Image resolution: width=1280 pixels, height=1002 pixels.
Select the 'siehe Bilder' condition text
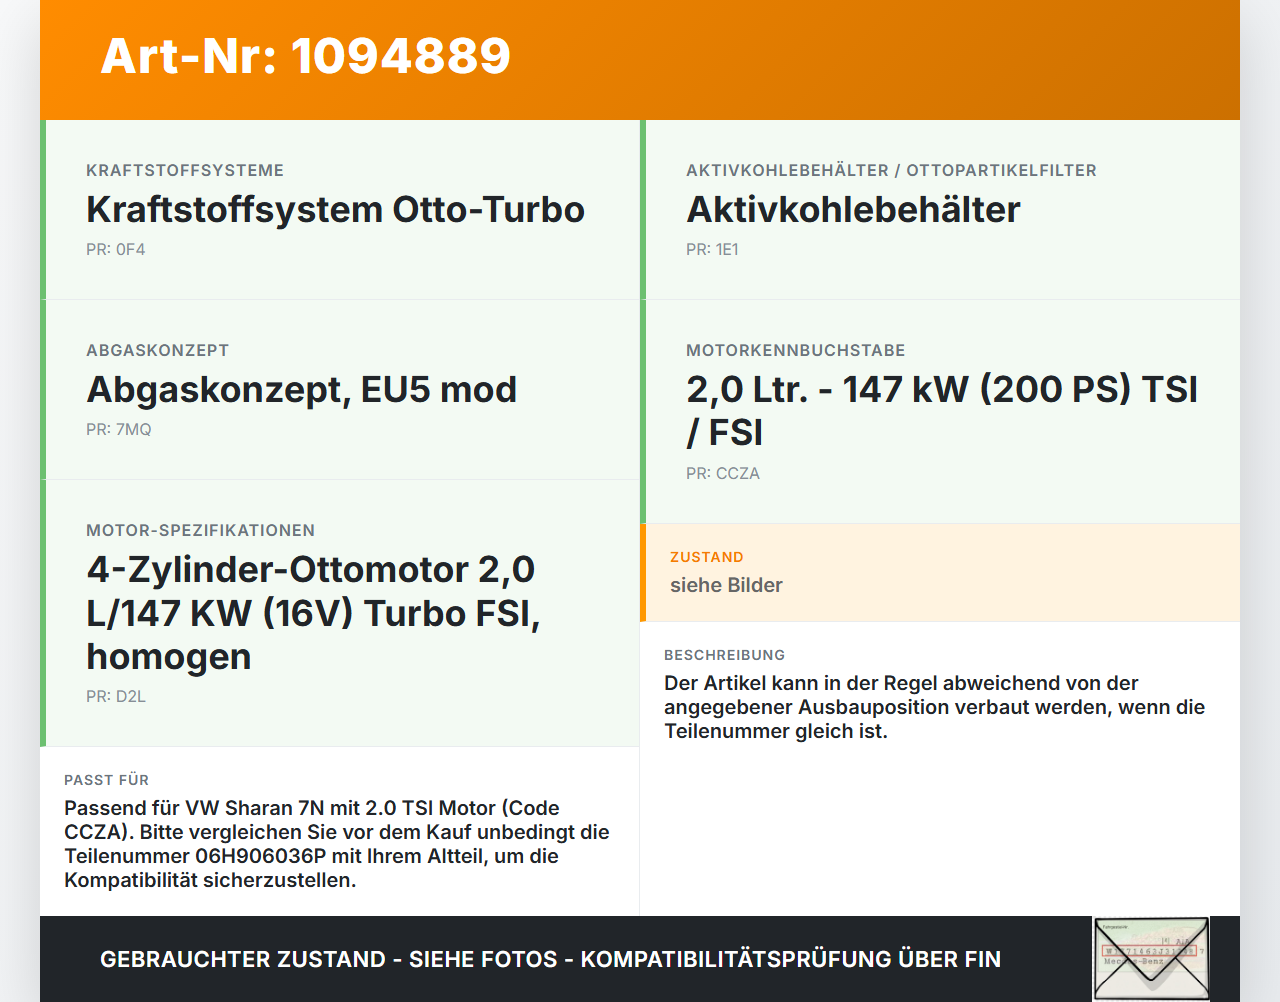(726, 585)
